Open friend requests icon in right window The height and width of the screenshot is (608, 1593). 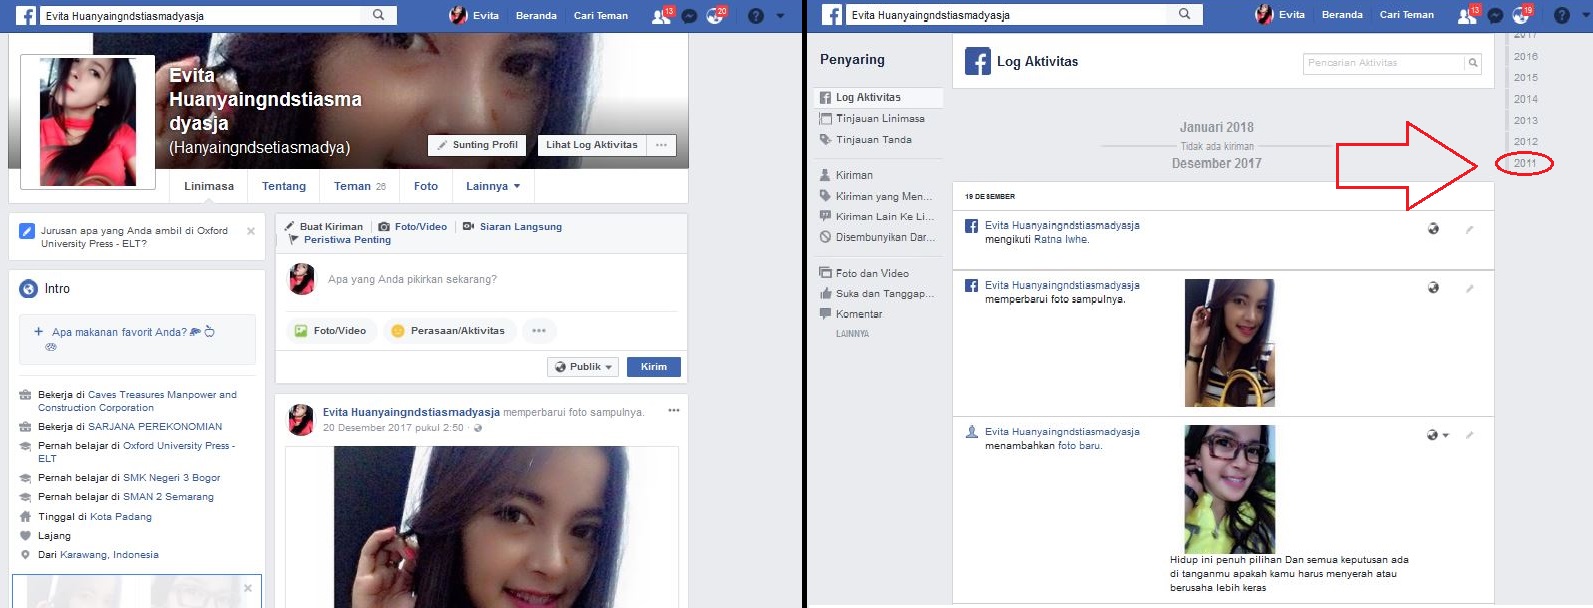[1467, 16]
